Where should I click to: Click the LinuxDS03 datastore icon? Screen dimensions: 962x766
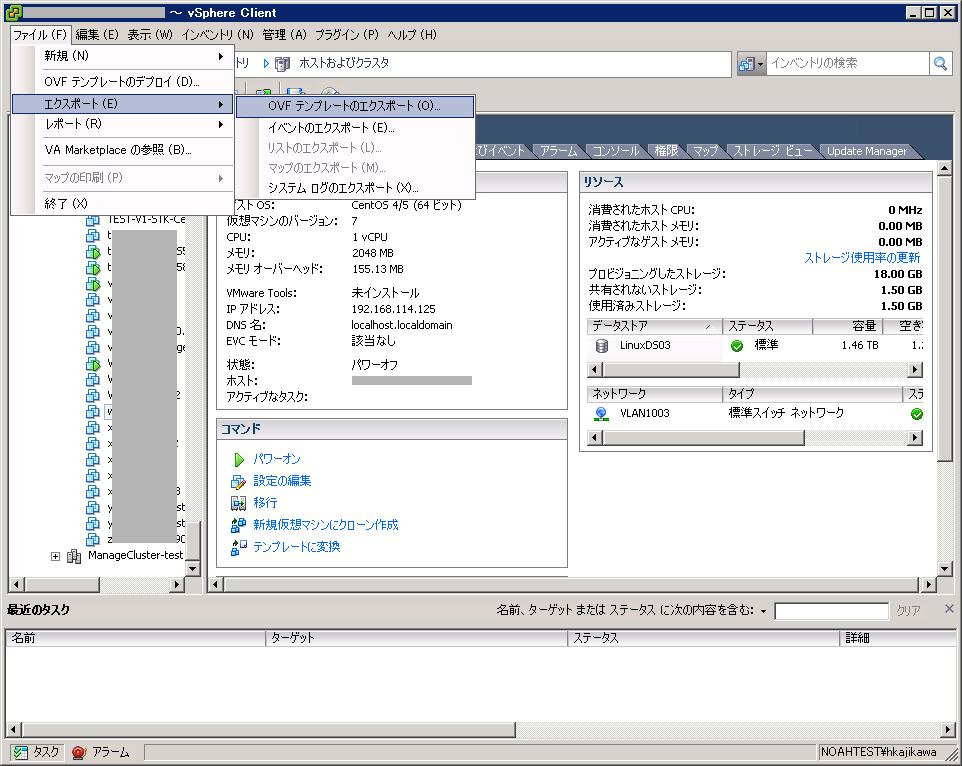[602, 346]
